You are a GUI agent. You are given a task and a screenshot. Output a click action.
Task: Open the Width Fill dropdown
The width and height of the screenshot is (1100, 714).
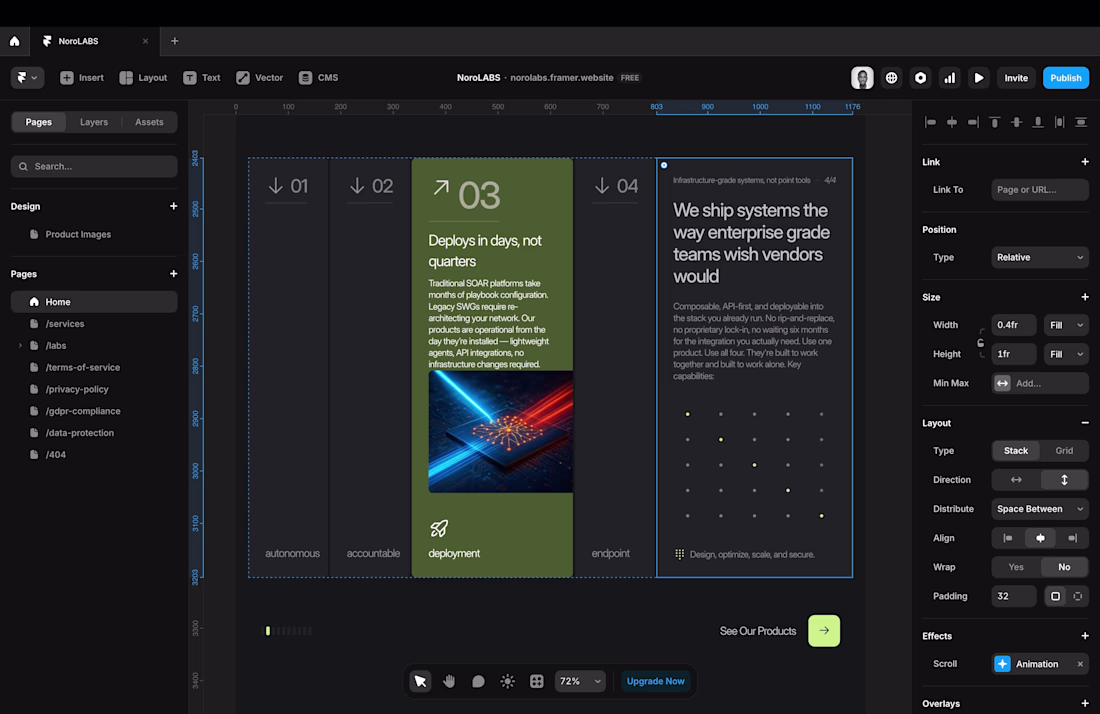(x=1066, y=325)
